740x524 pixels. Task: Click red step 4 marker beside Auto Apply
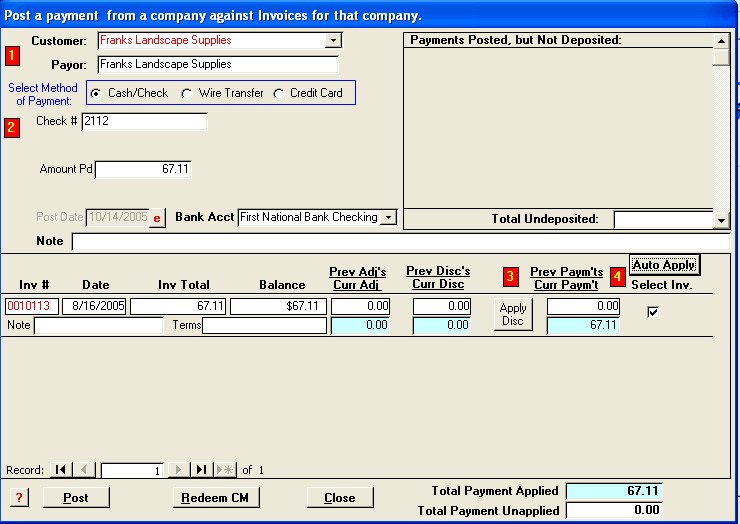[618, 276]
